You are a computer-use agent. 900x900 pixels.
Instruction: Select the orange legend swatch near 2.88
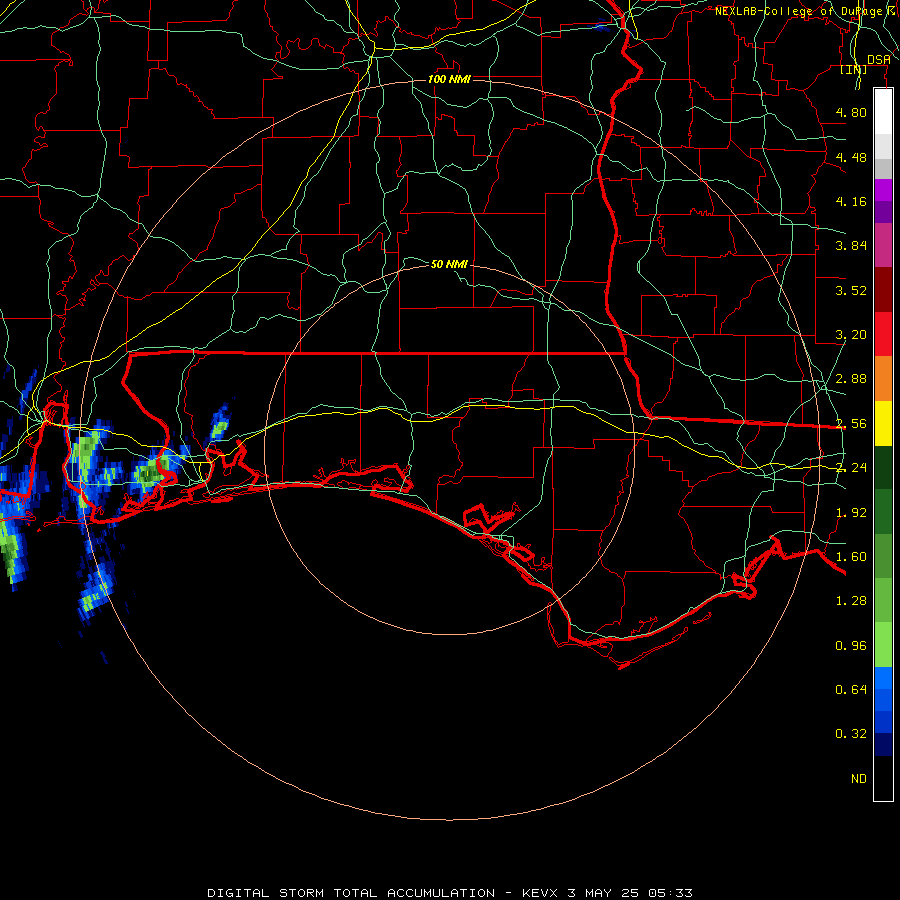[883, 379]
